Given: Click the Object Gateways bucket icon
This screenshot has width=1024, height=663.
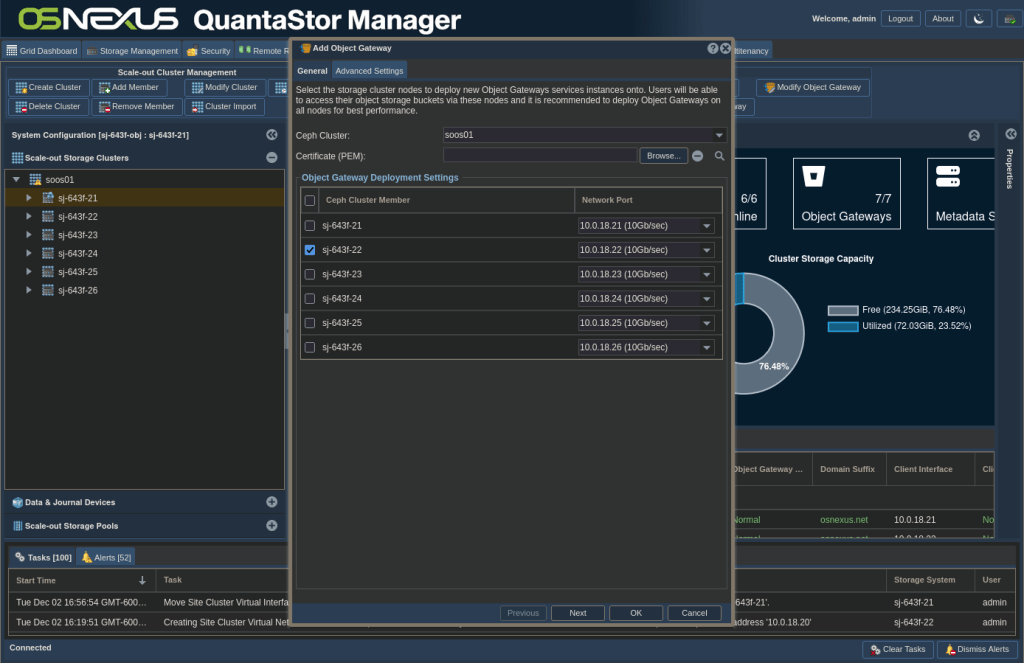Looking at the screenshot, I should pos(817,177).
